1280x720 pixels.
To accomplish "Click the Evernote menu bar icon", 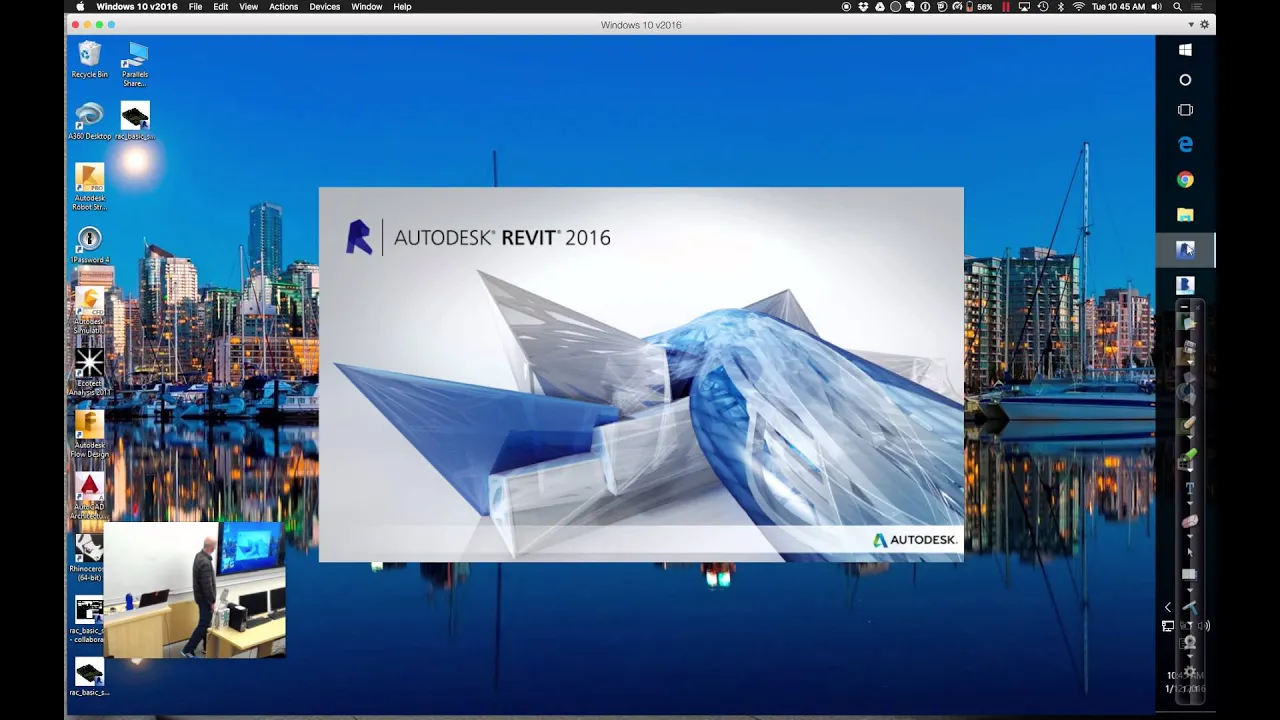I will point(910,6).
